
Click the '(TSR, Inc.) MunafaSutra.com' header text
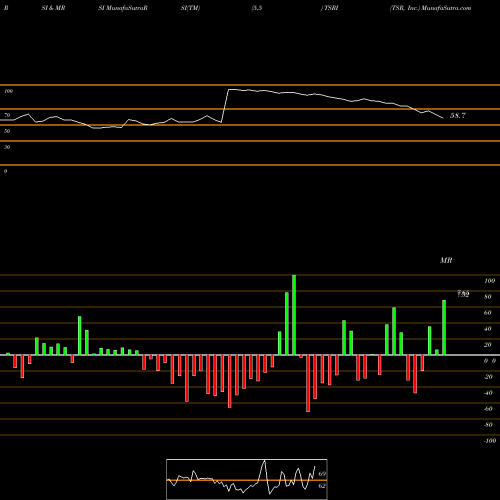430,8
